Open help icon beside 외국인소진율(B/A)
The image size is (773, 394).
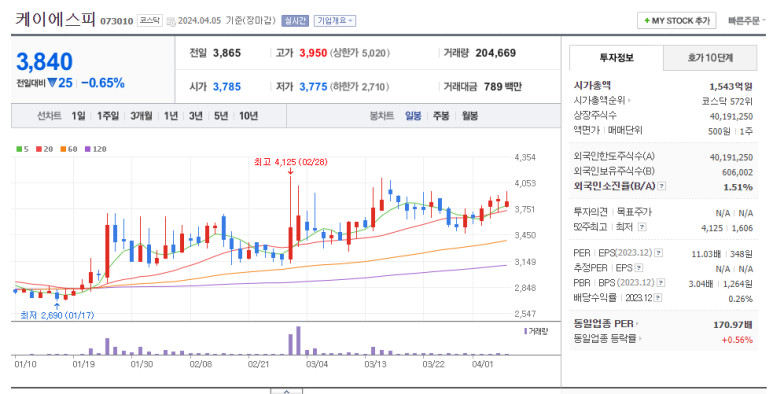point(662,186)
